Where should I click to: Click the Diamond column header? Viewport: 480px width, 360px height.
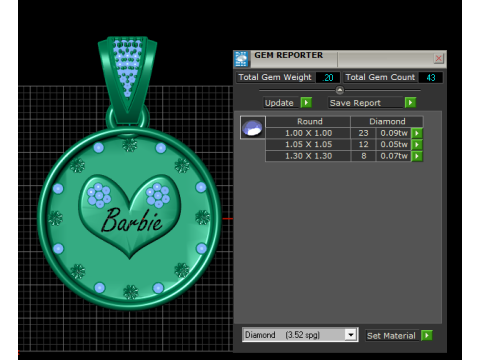coord(387,121)
